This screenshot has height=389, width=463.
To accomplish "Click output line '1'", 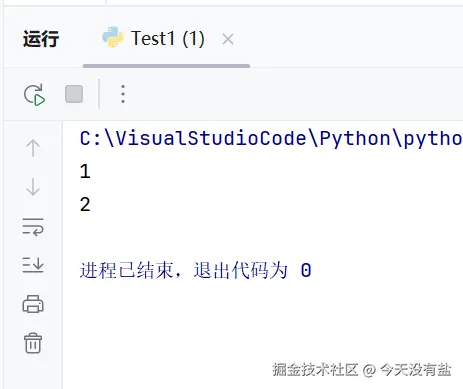I will click(x=85, y=172).
